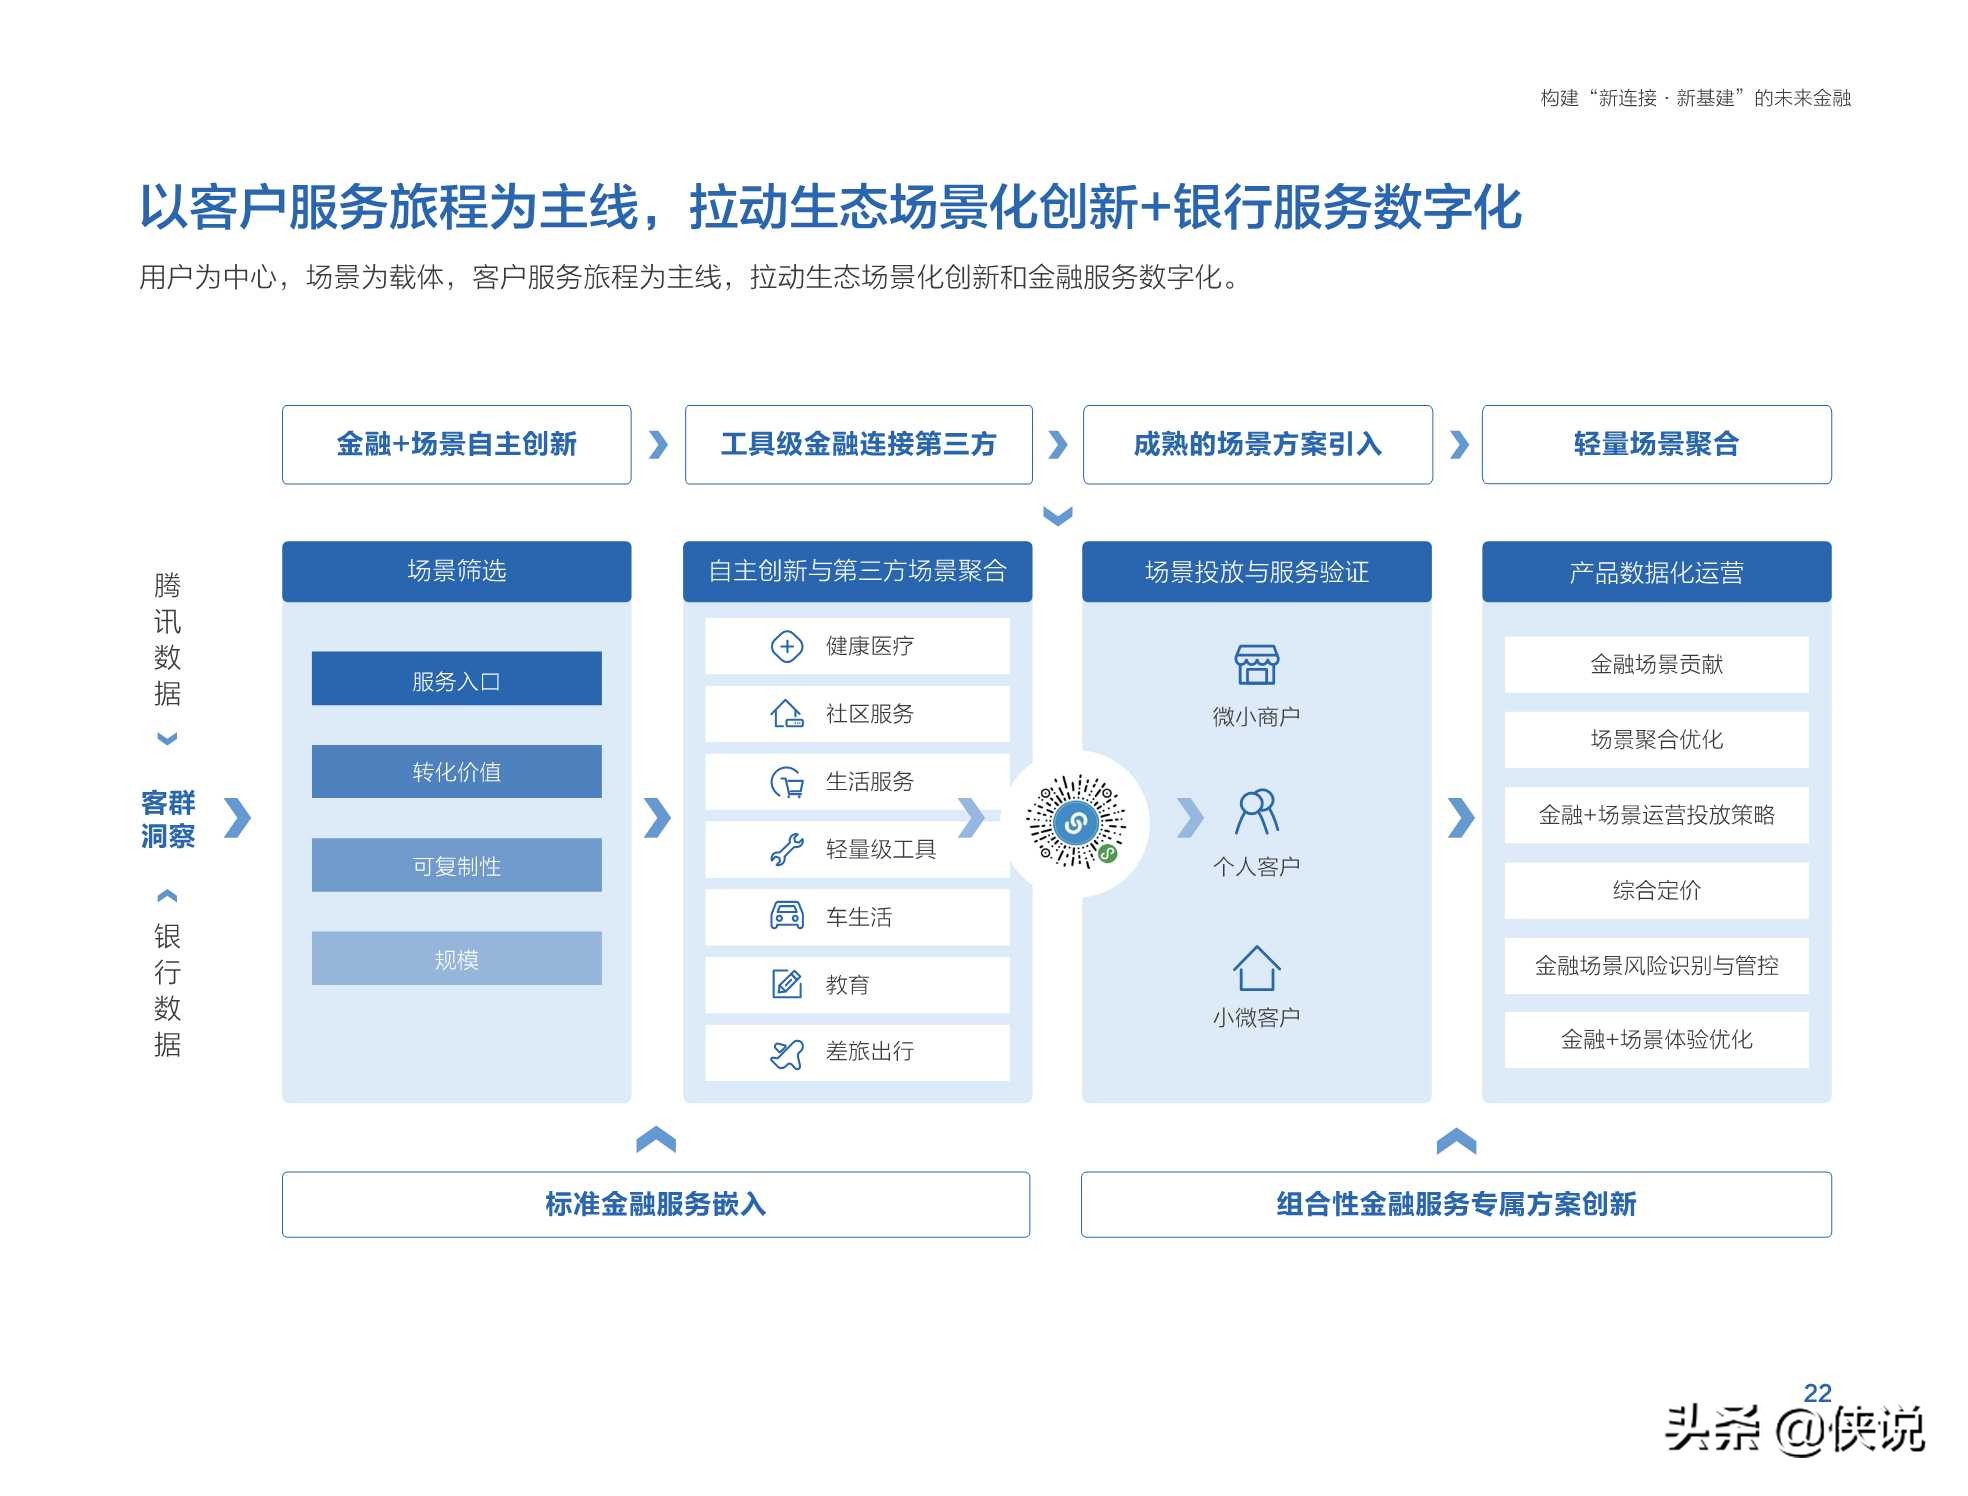Click the subtitle starting 用户为中心
The height and width of the screenshot is (1496, 1968).
tap(691, 277)
